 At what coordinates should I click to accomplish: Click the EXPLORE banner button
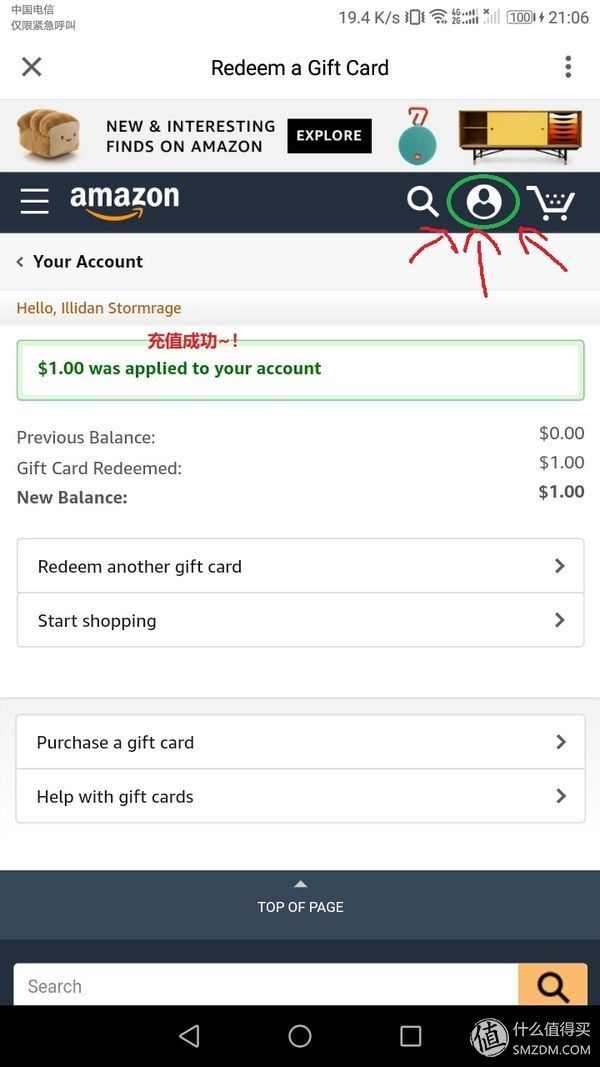tap(329, 136)
